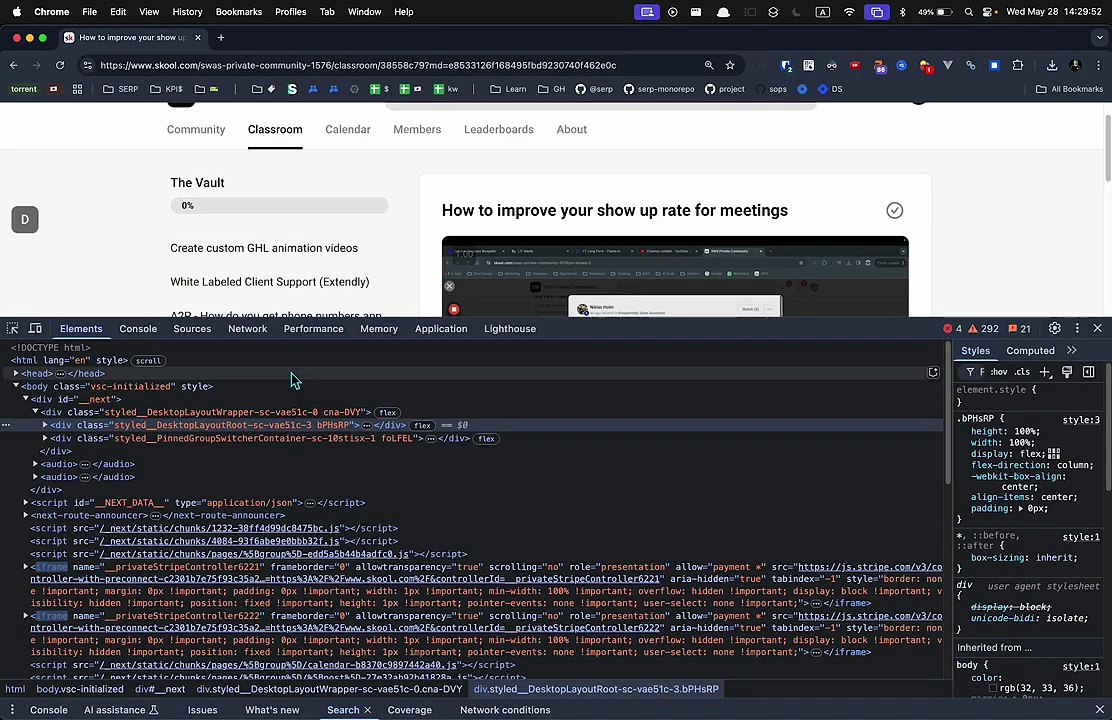
Task: Click the D group switcher avatar
Action: click(25, 219)
